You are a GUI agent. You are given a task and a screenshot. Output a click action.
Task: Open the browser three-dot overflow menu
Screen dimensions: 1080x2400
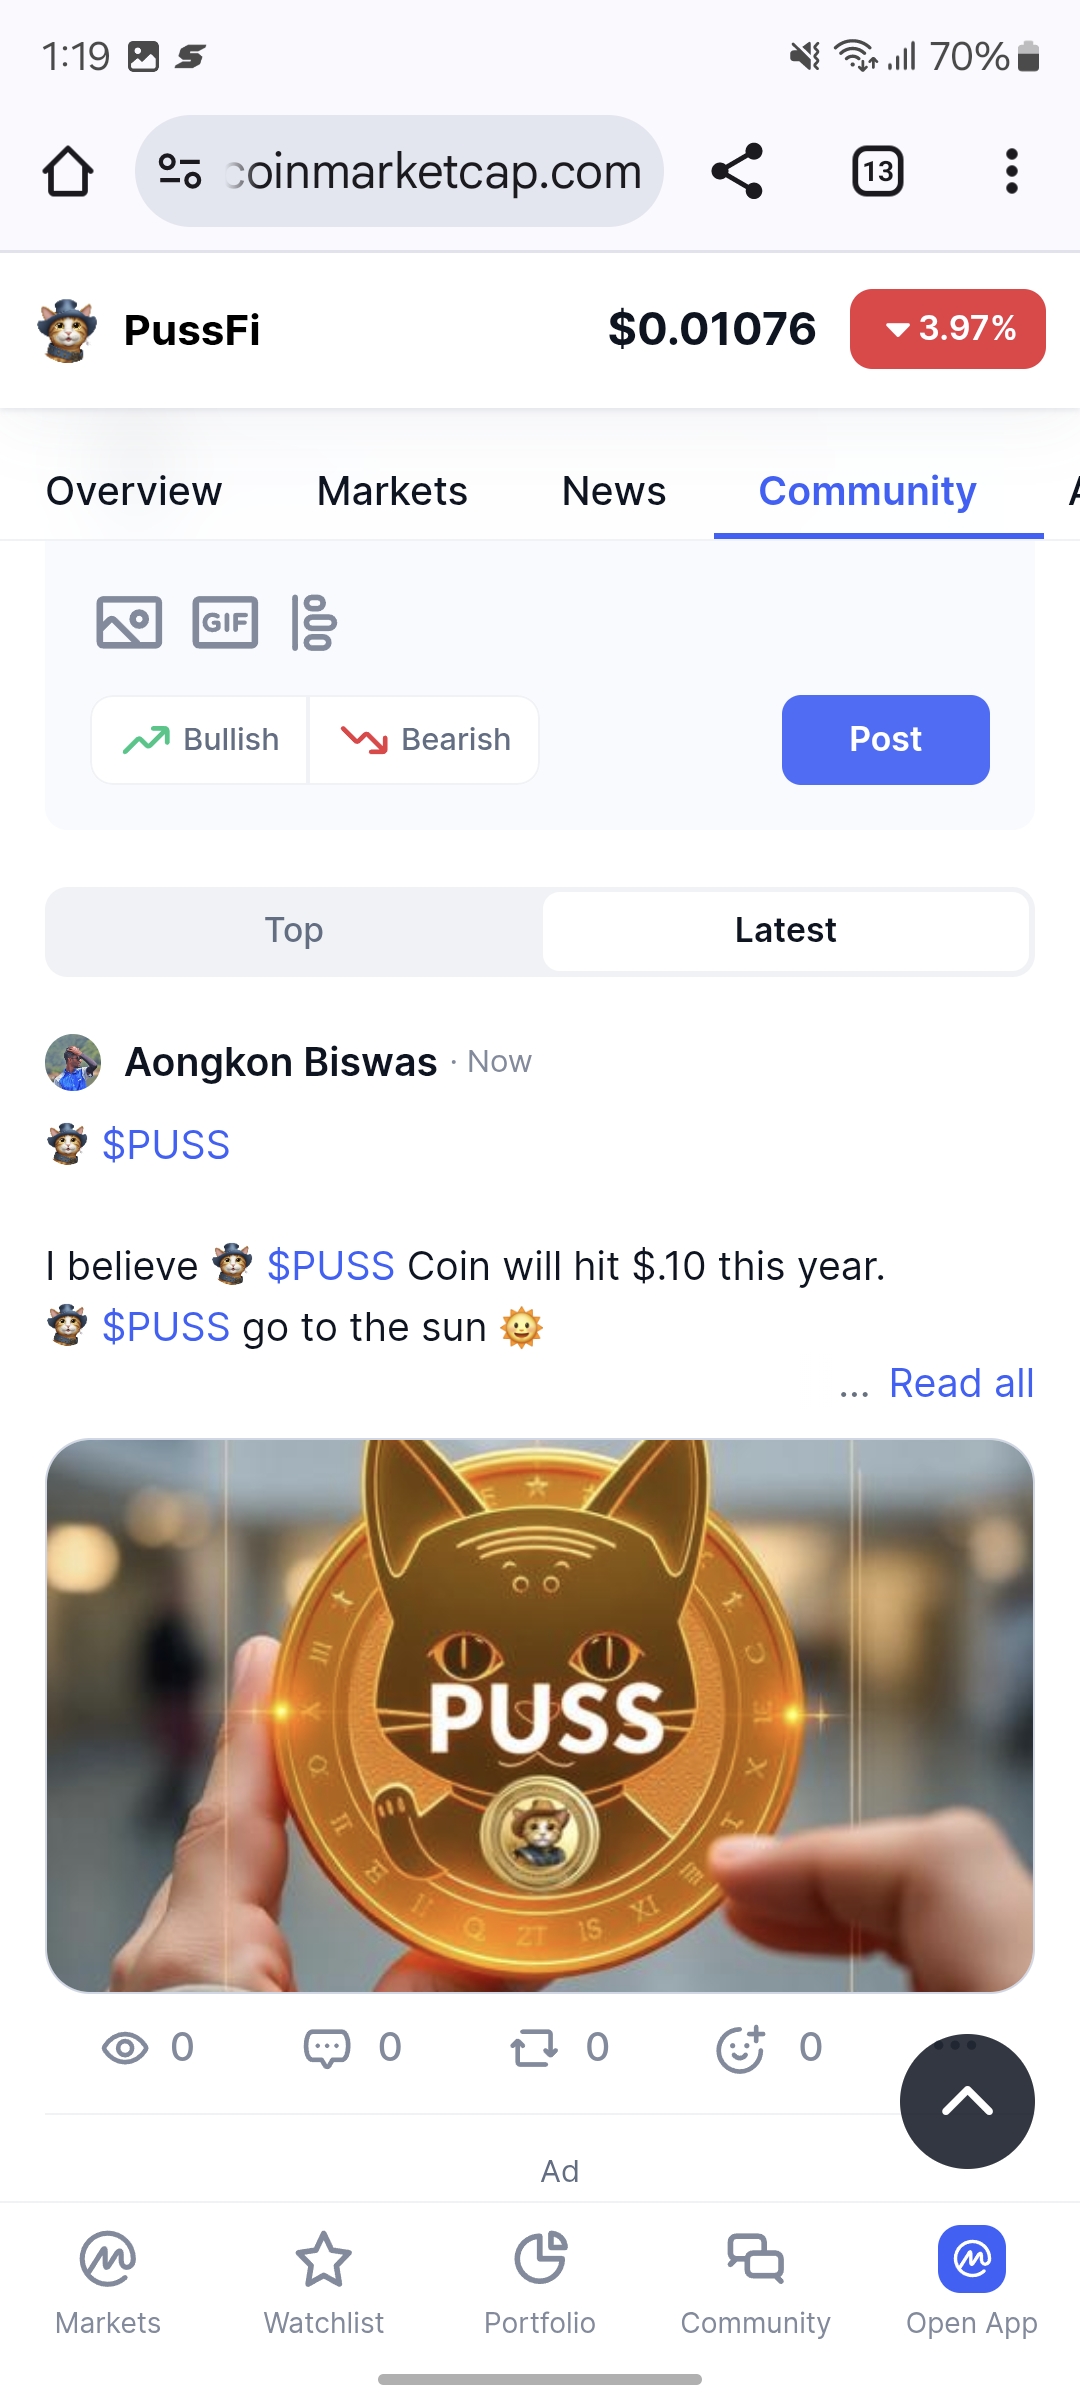click(x=1012, y=171)
